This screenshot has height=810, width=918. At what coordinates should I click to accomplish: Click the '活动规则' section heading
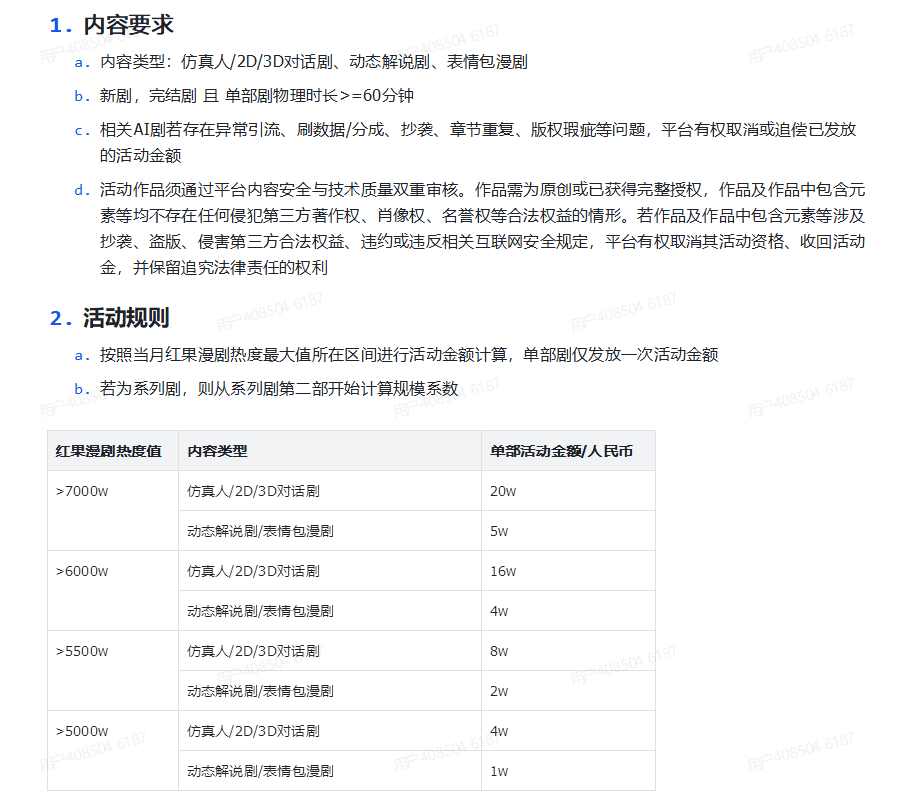click(x=126, y=318)
